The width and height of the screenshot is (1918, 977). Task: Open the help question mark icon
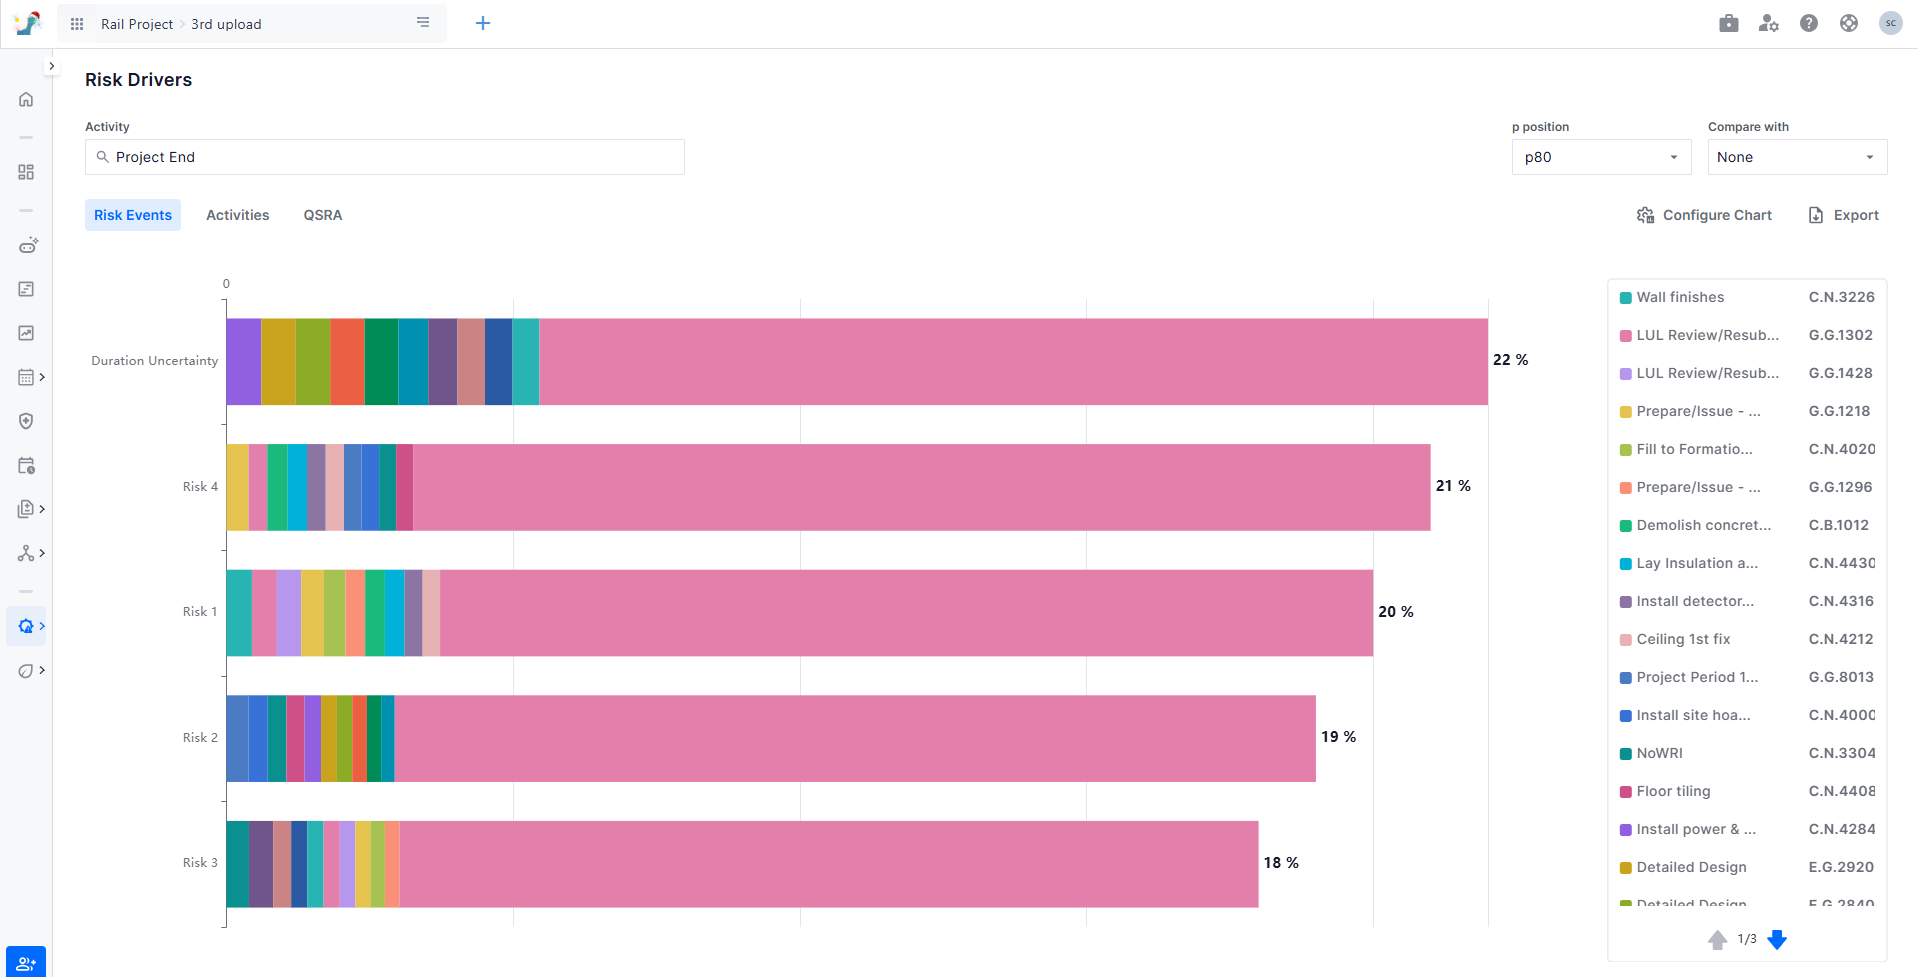(x=1808, y=23)
